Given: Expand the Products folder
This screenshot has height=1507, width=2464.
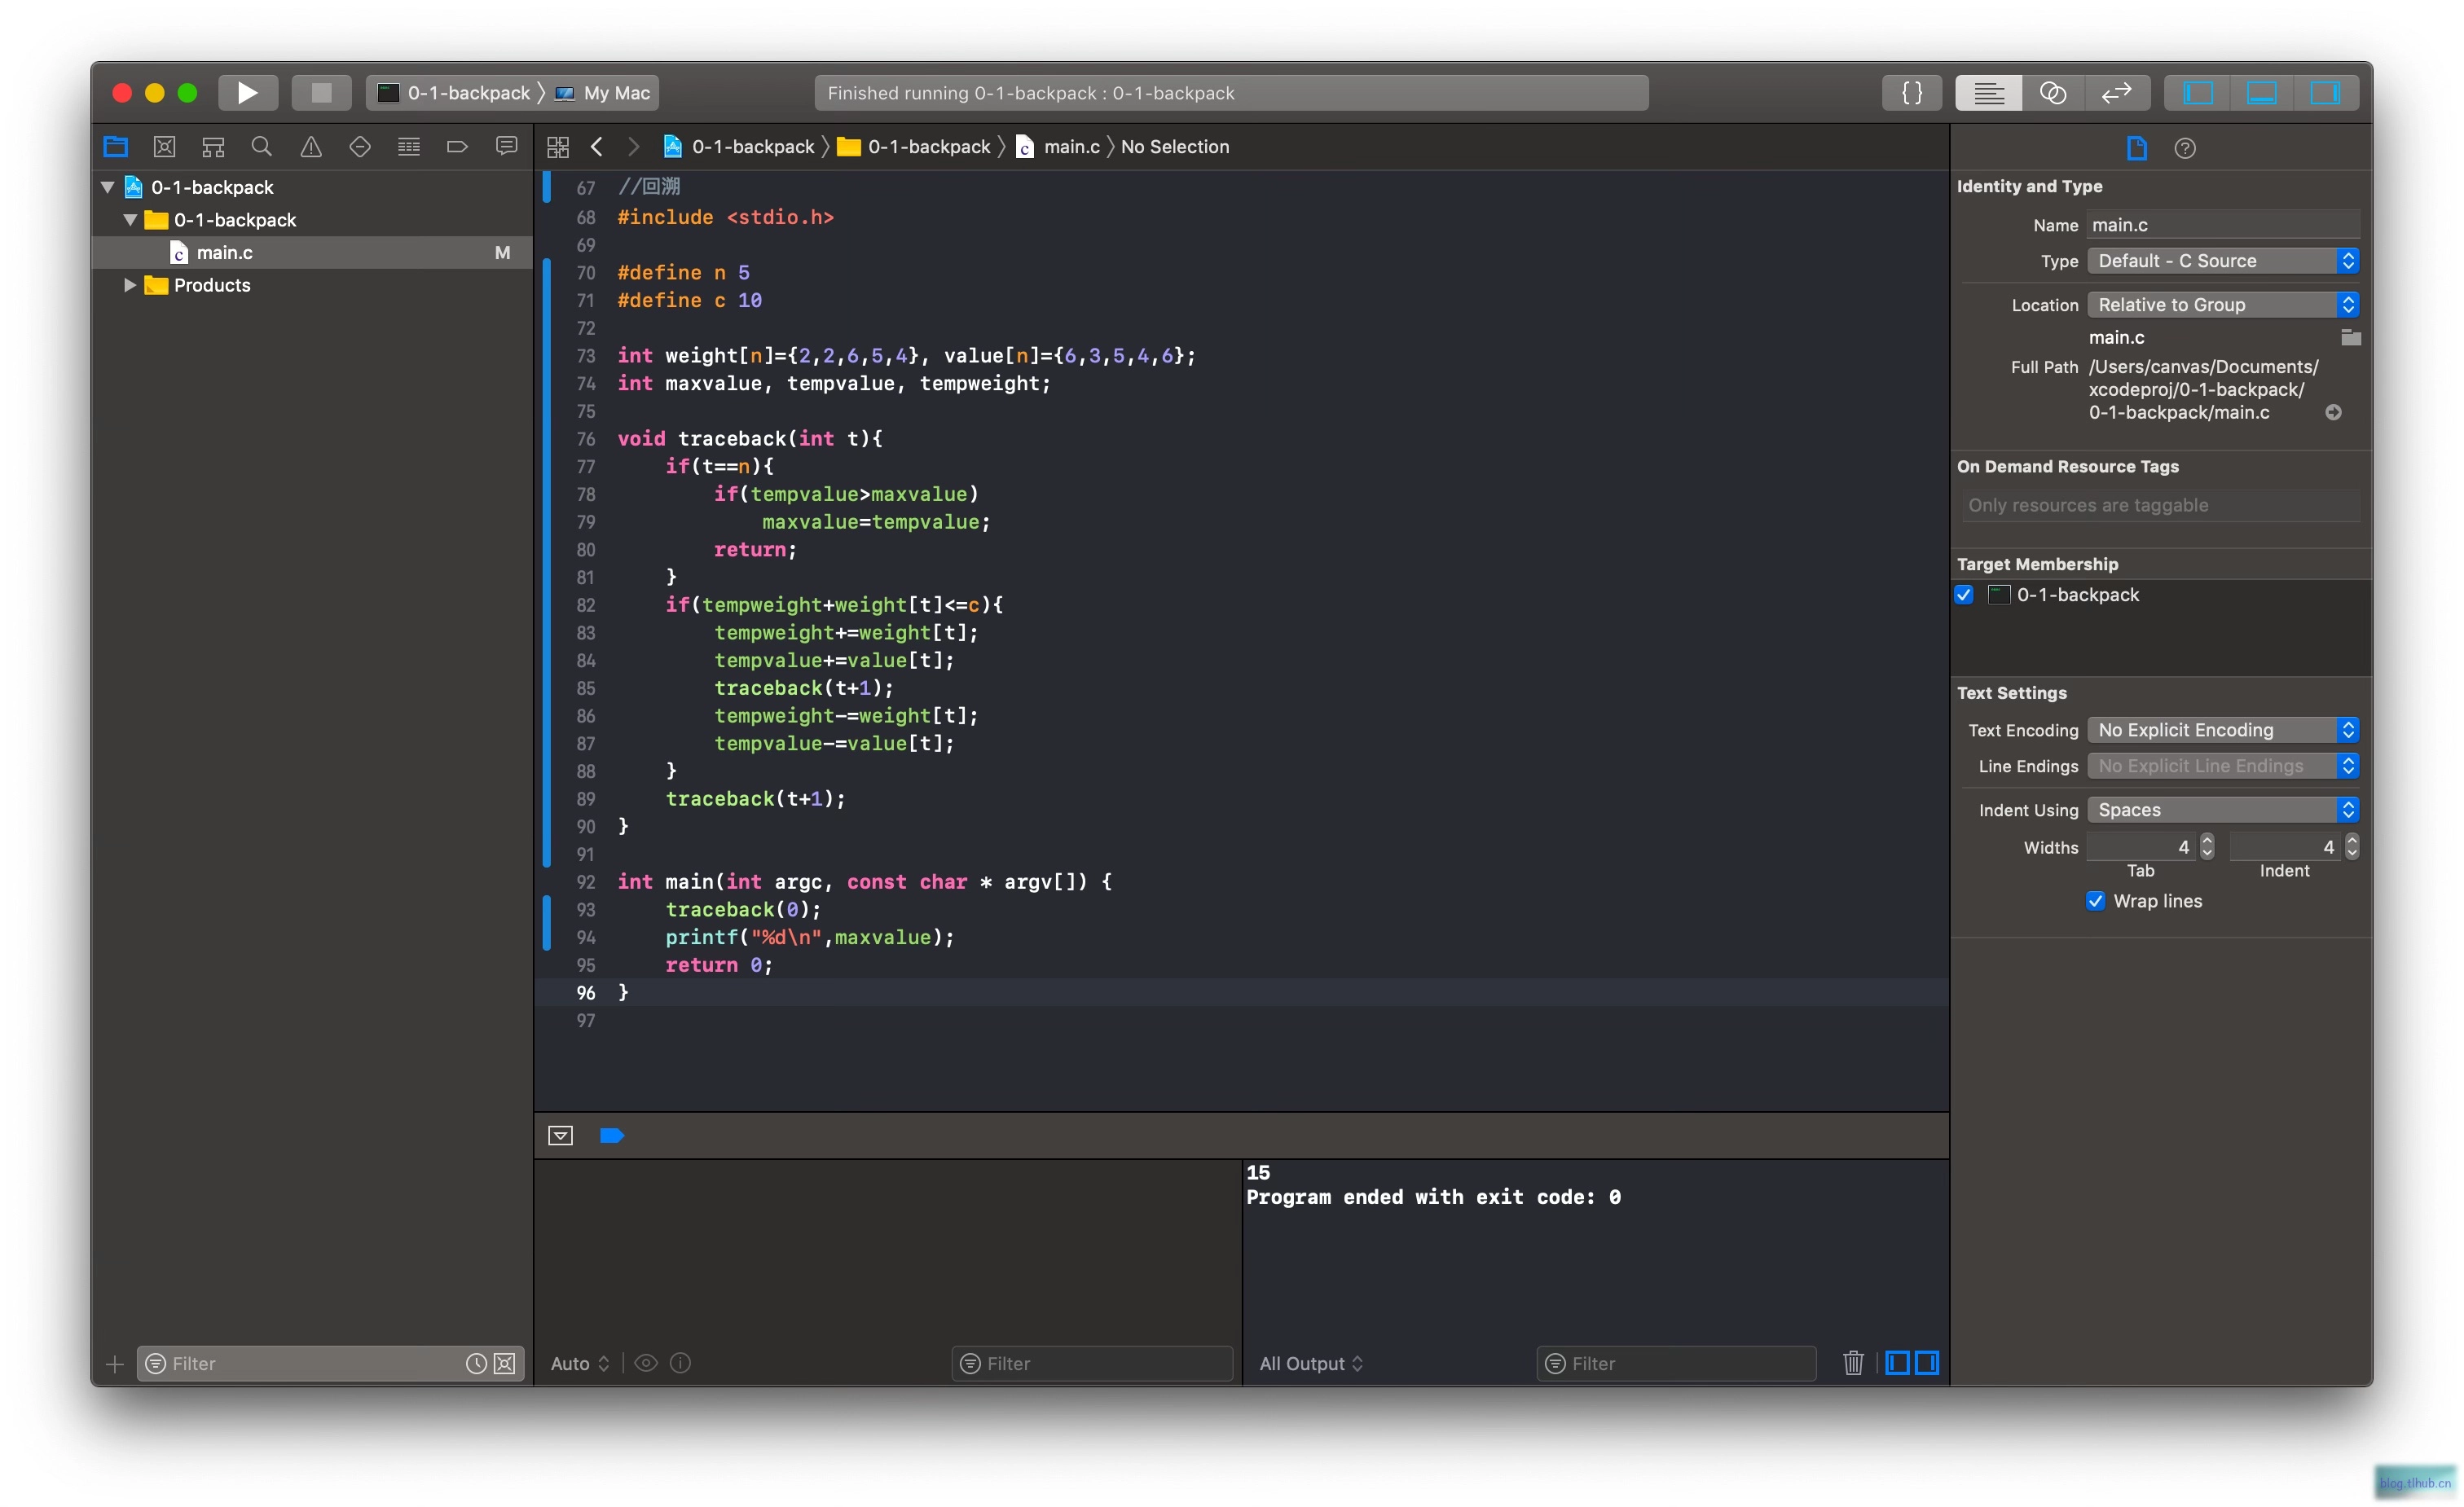Looking at the screenshot, I should 130,285.
